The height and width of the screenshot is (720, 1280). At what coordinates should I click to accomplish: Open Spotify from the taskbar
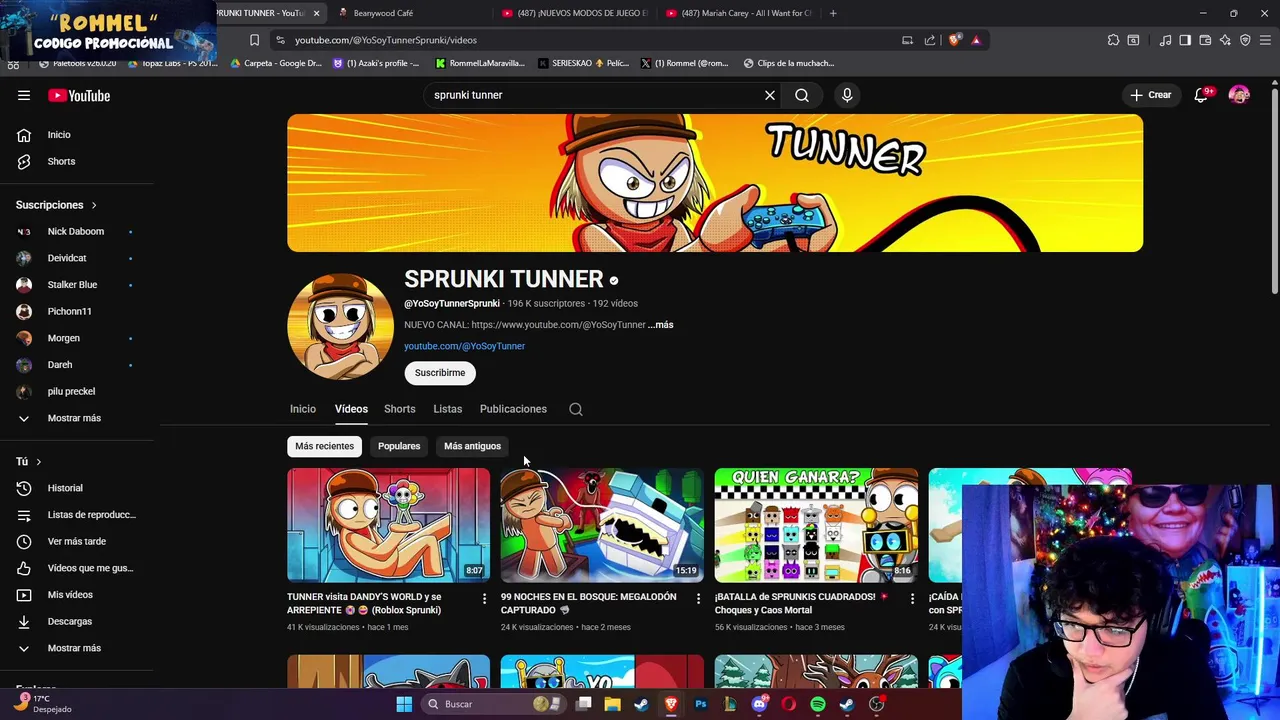point(818,704)
